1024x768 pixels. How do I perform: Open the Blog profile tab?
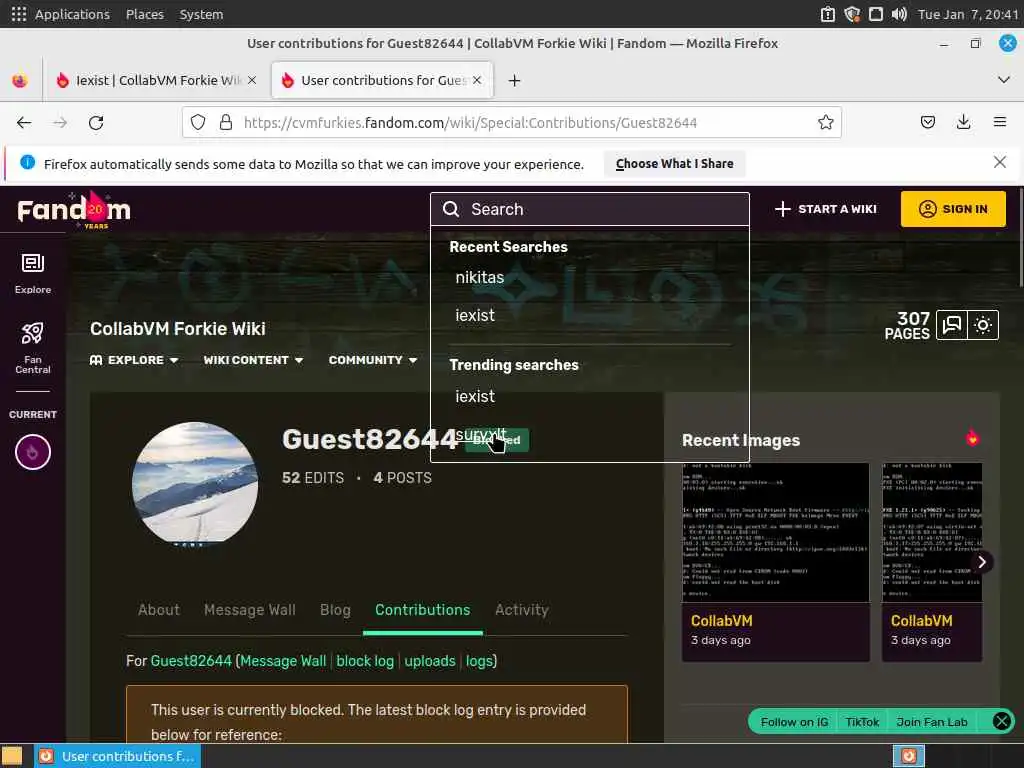[x=335, y=610]
